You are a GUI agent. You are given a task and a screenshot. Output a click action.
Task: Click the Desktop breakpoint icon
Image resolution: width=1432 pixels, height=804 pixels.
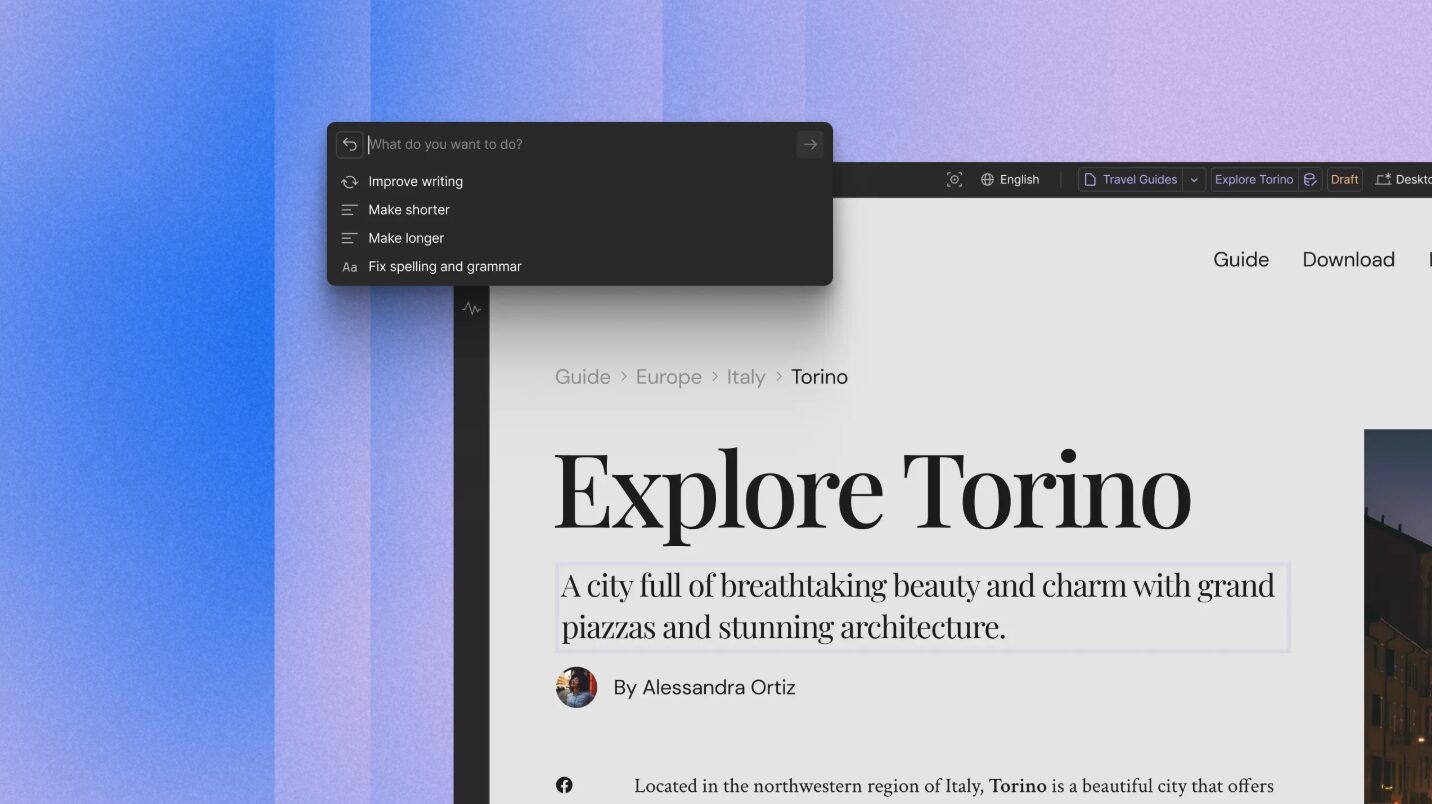click(x=1383, y=180)
